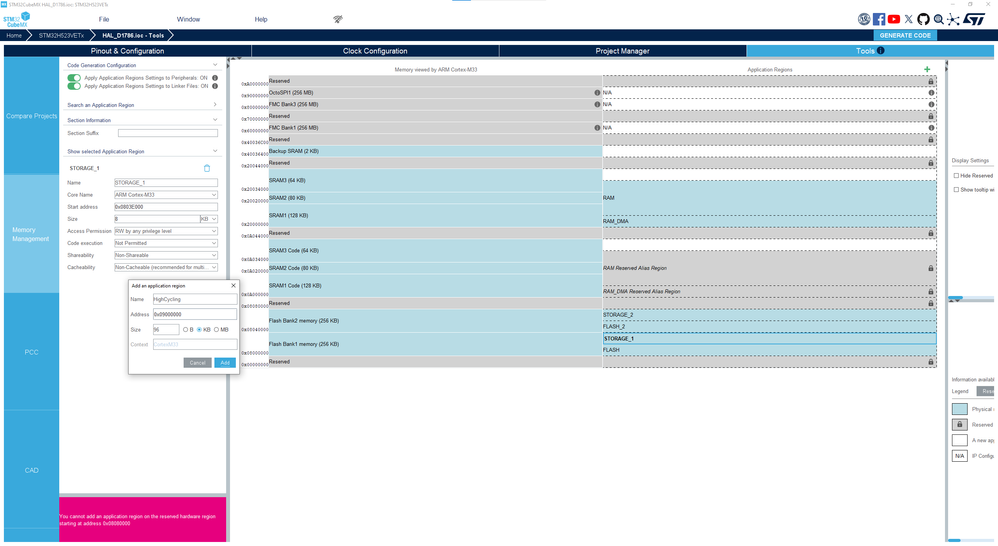Viewport: 998px width, 546px height.
Task: Click lock icon on RAM_DMA Reserved Alias Region
Action: pyautogui.click(x=931, y=292)
